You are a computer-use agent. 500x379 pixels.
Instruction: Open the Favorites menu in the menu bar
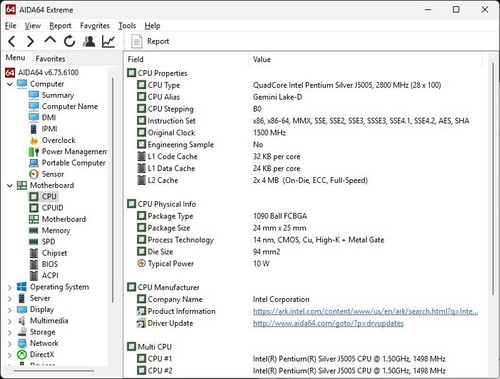coord(95,26)
